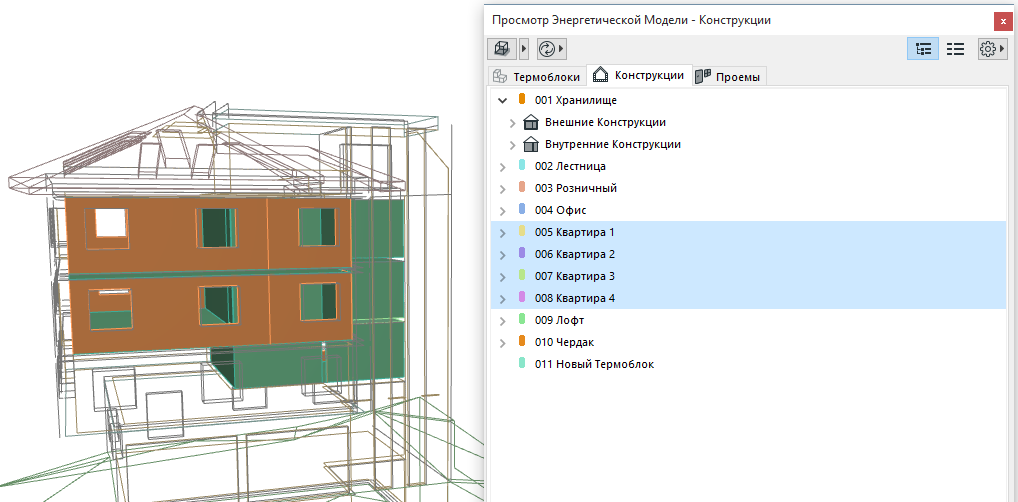Collapse the 001 Хранилище tree node
The image size is (1018, 502).
502,101
